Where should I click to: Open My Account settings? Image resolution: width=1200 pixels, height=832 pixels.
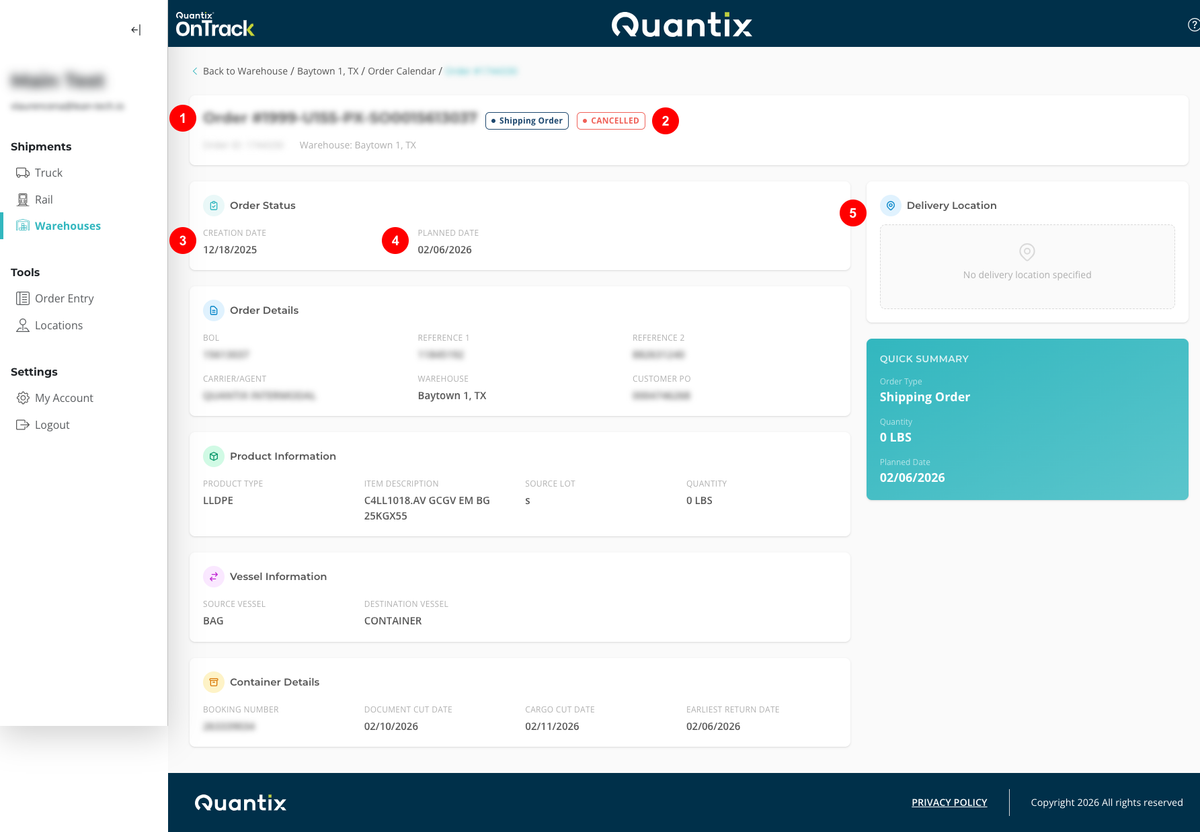(x=63, y=398)
